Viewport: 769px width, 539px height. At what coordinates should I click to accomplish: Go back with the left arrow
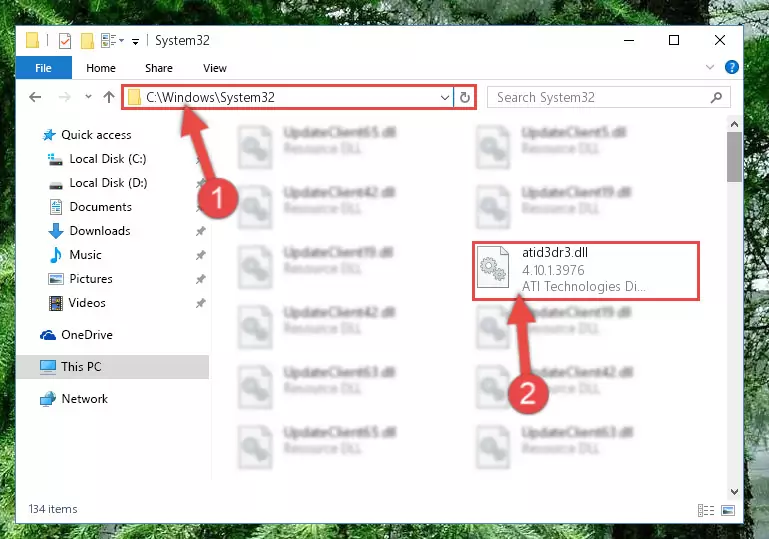(35, 97)
